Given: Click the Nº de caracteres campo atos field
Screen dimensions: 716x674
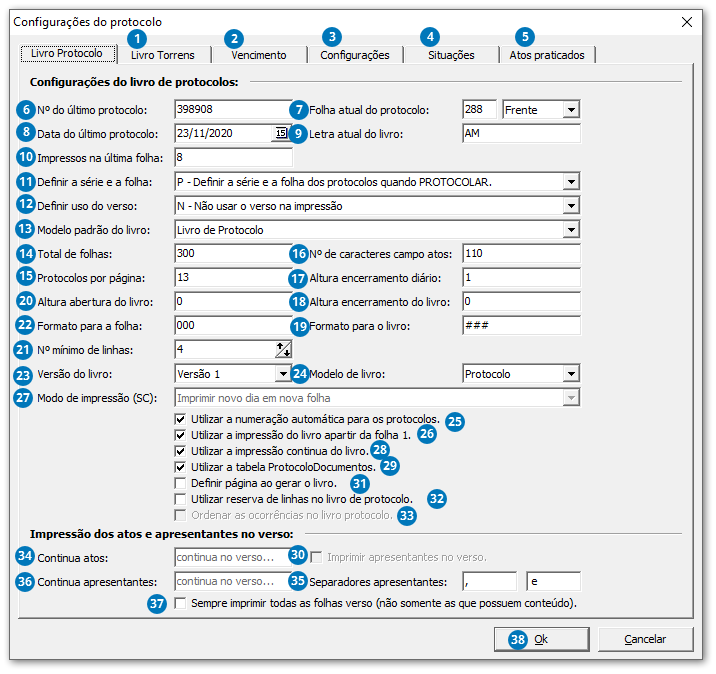Looking at the screenshot, I should click(521, 253).
